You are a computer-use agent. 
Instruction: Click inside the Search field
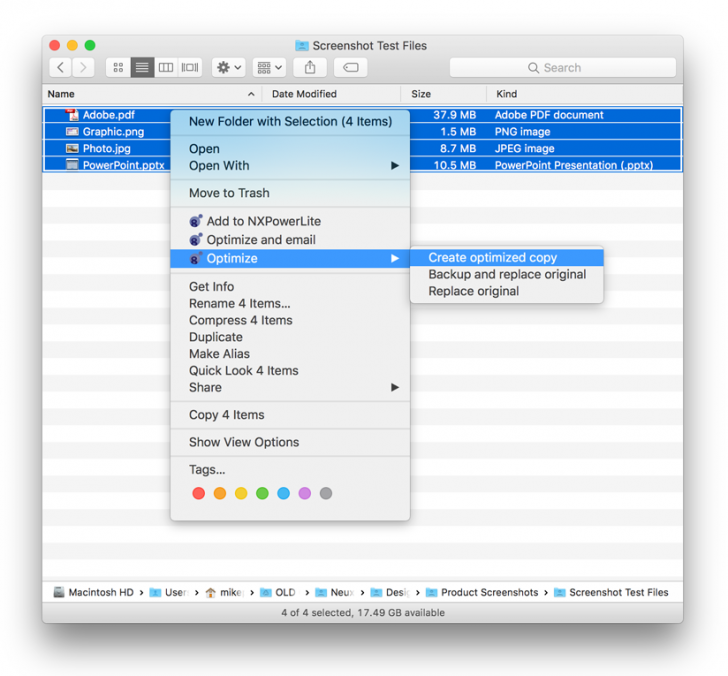point(563,68)
